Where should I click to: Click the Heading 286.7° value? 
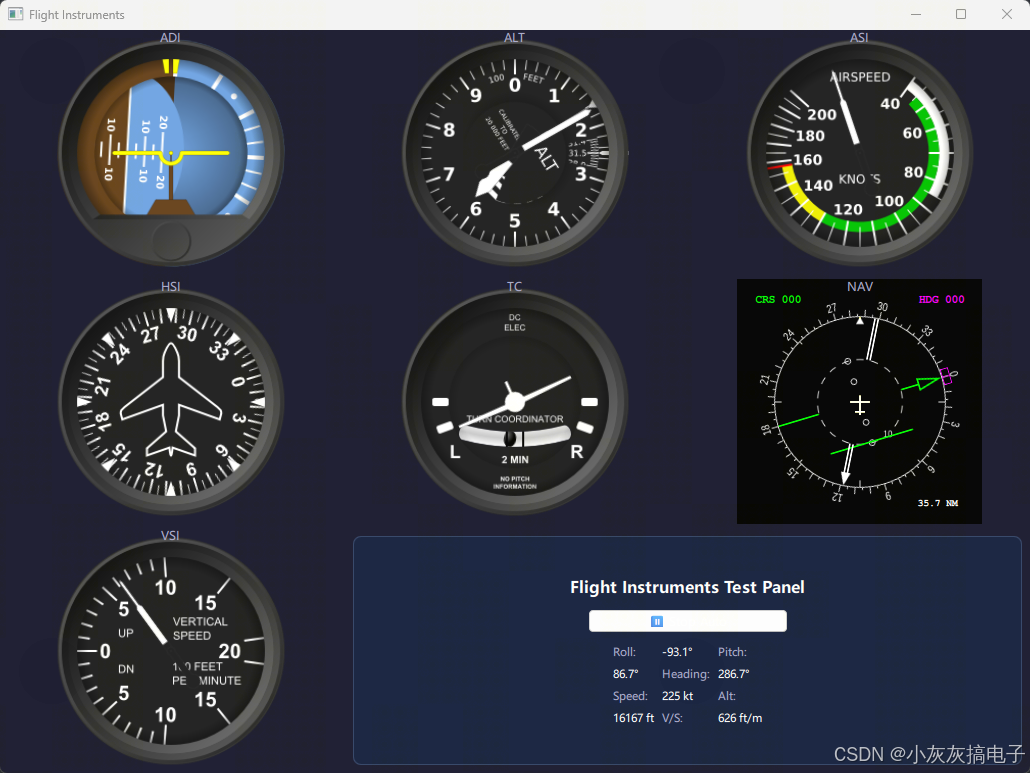734,674
